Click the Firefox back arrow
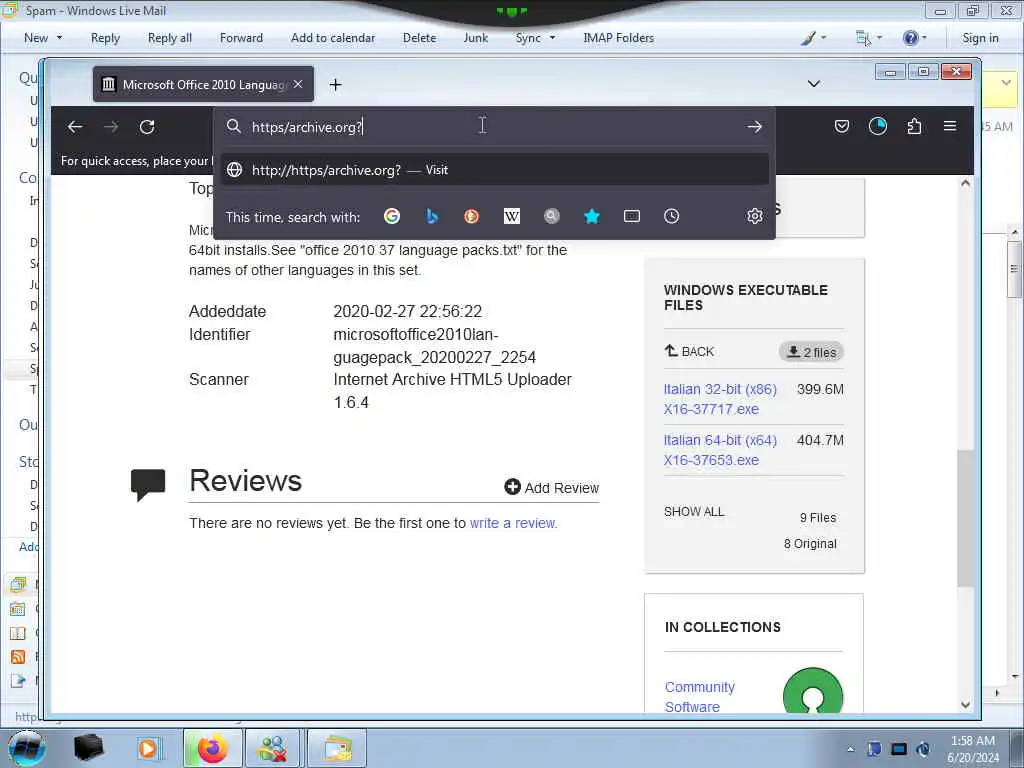The height and width of the screenshot is (768, 1024). [x=75, y=127]
